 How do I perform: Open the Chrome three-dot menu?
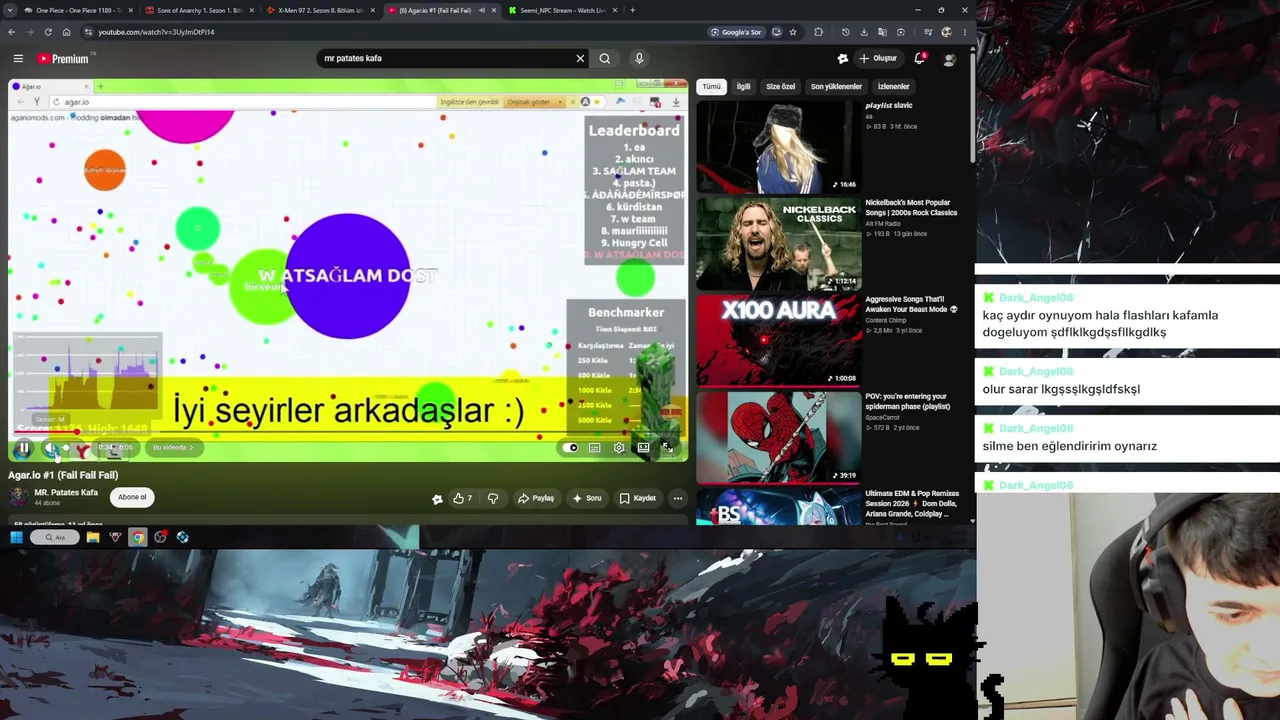[965, 32]
